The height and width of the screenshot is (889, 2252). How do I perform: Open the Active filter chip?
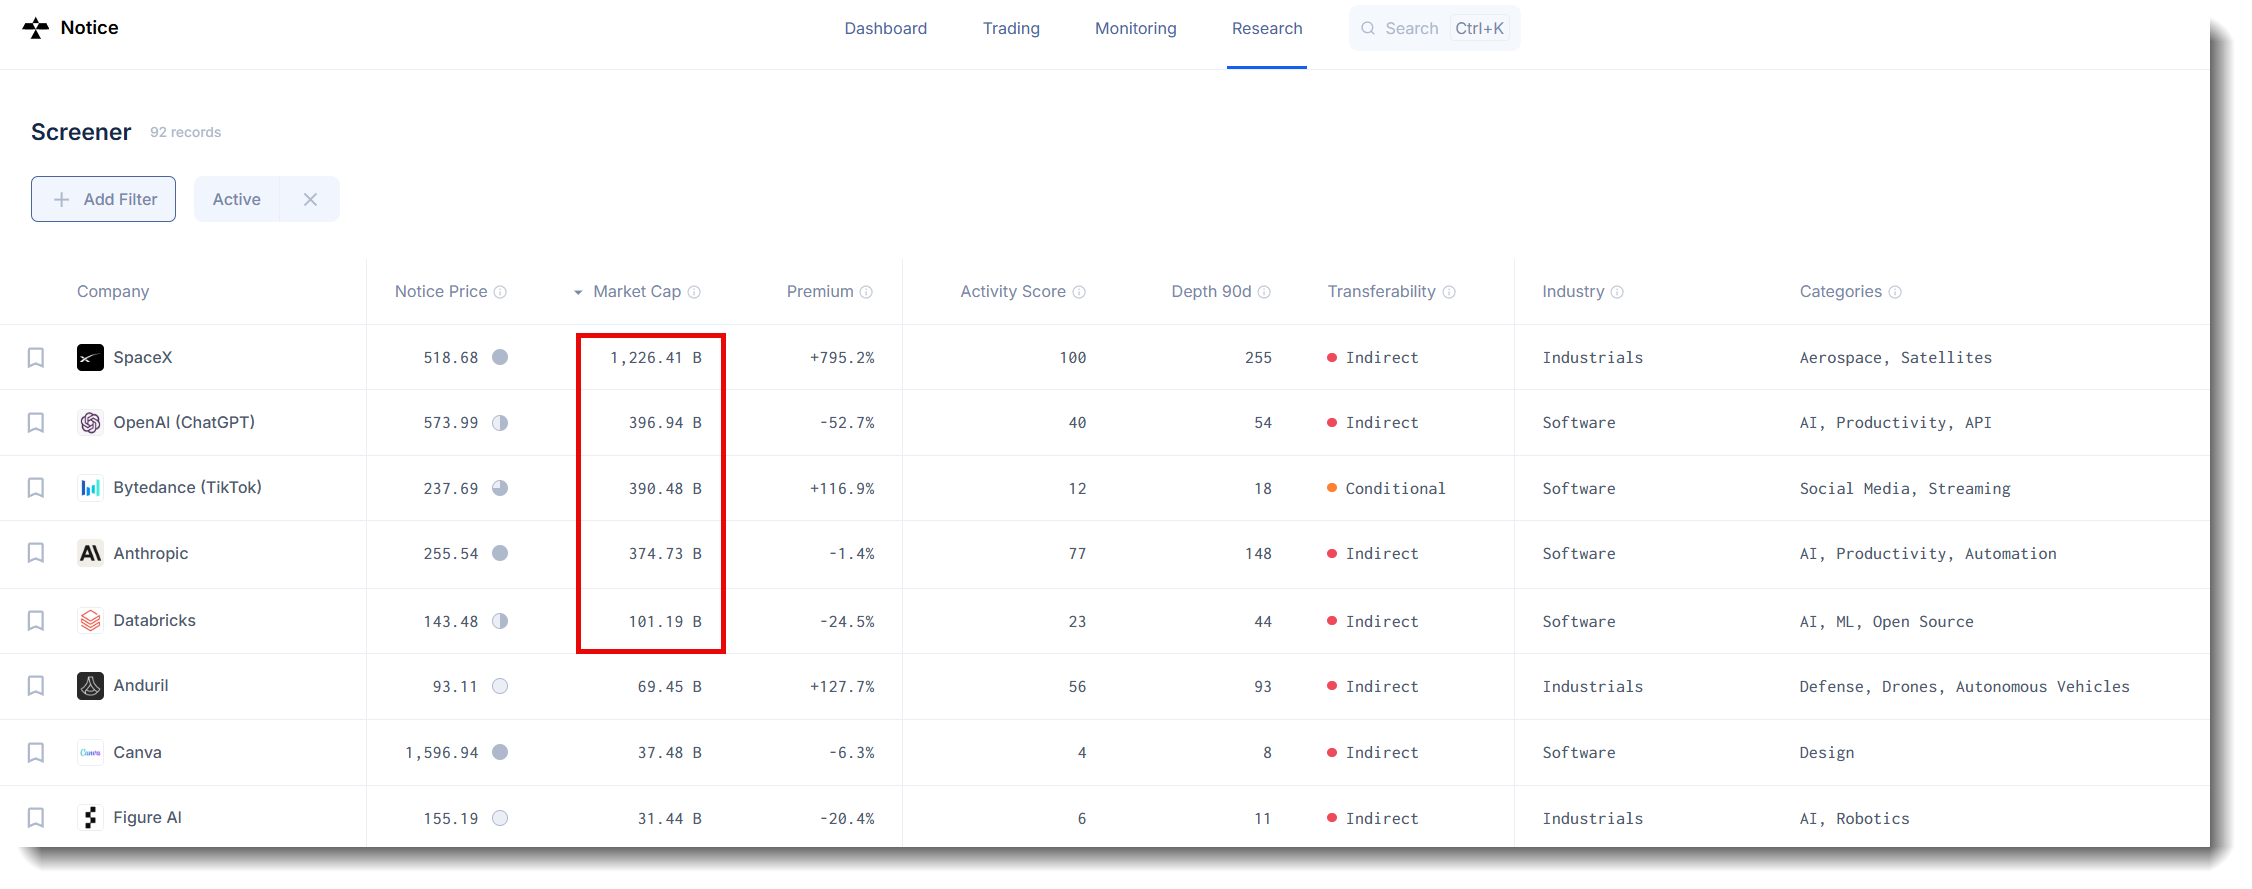pyautogui.click(x=237, y=199)
